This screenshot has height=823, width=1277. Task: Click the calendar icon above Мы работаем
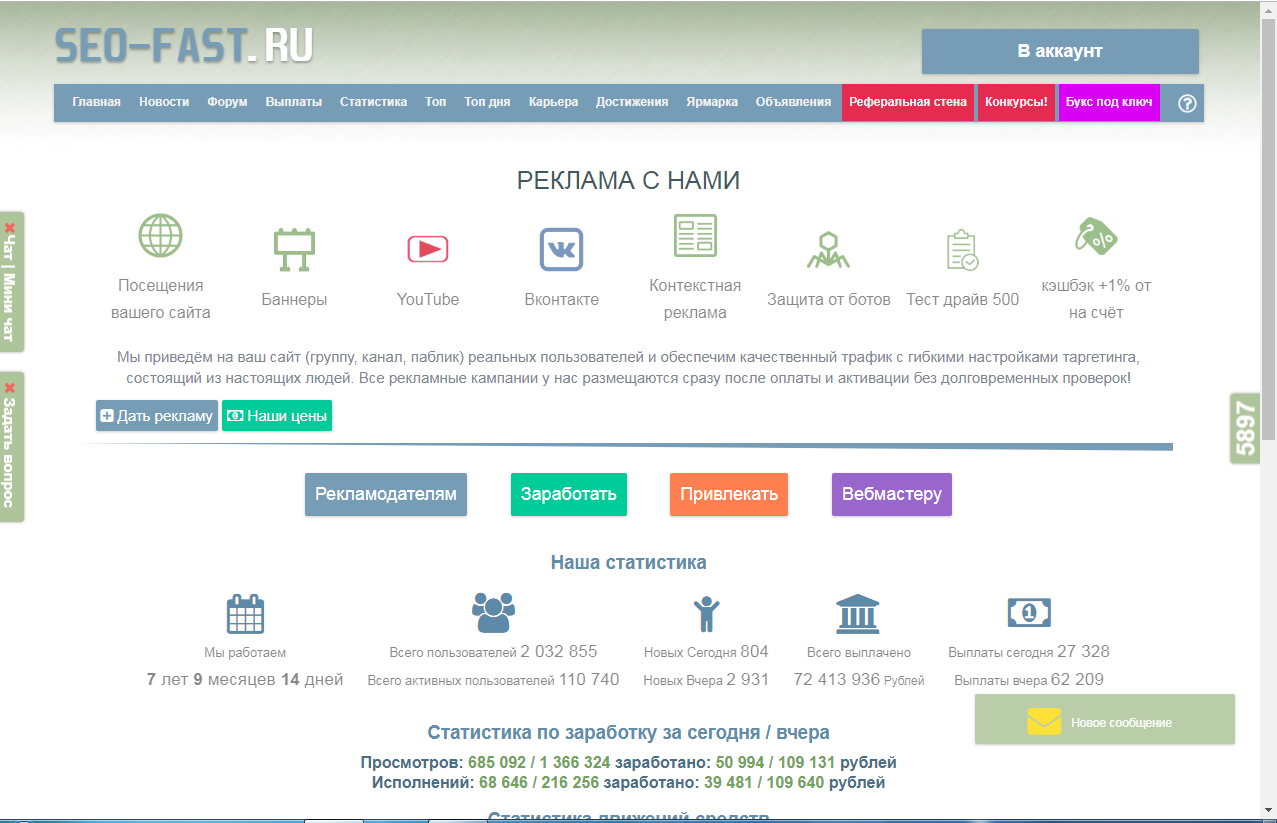[245, 614]
